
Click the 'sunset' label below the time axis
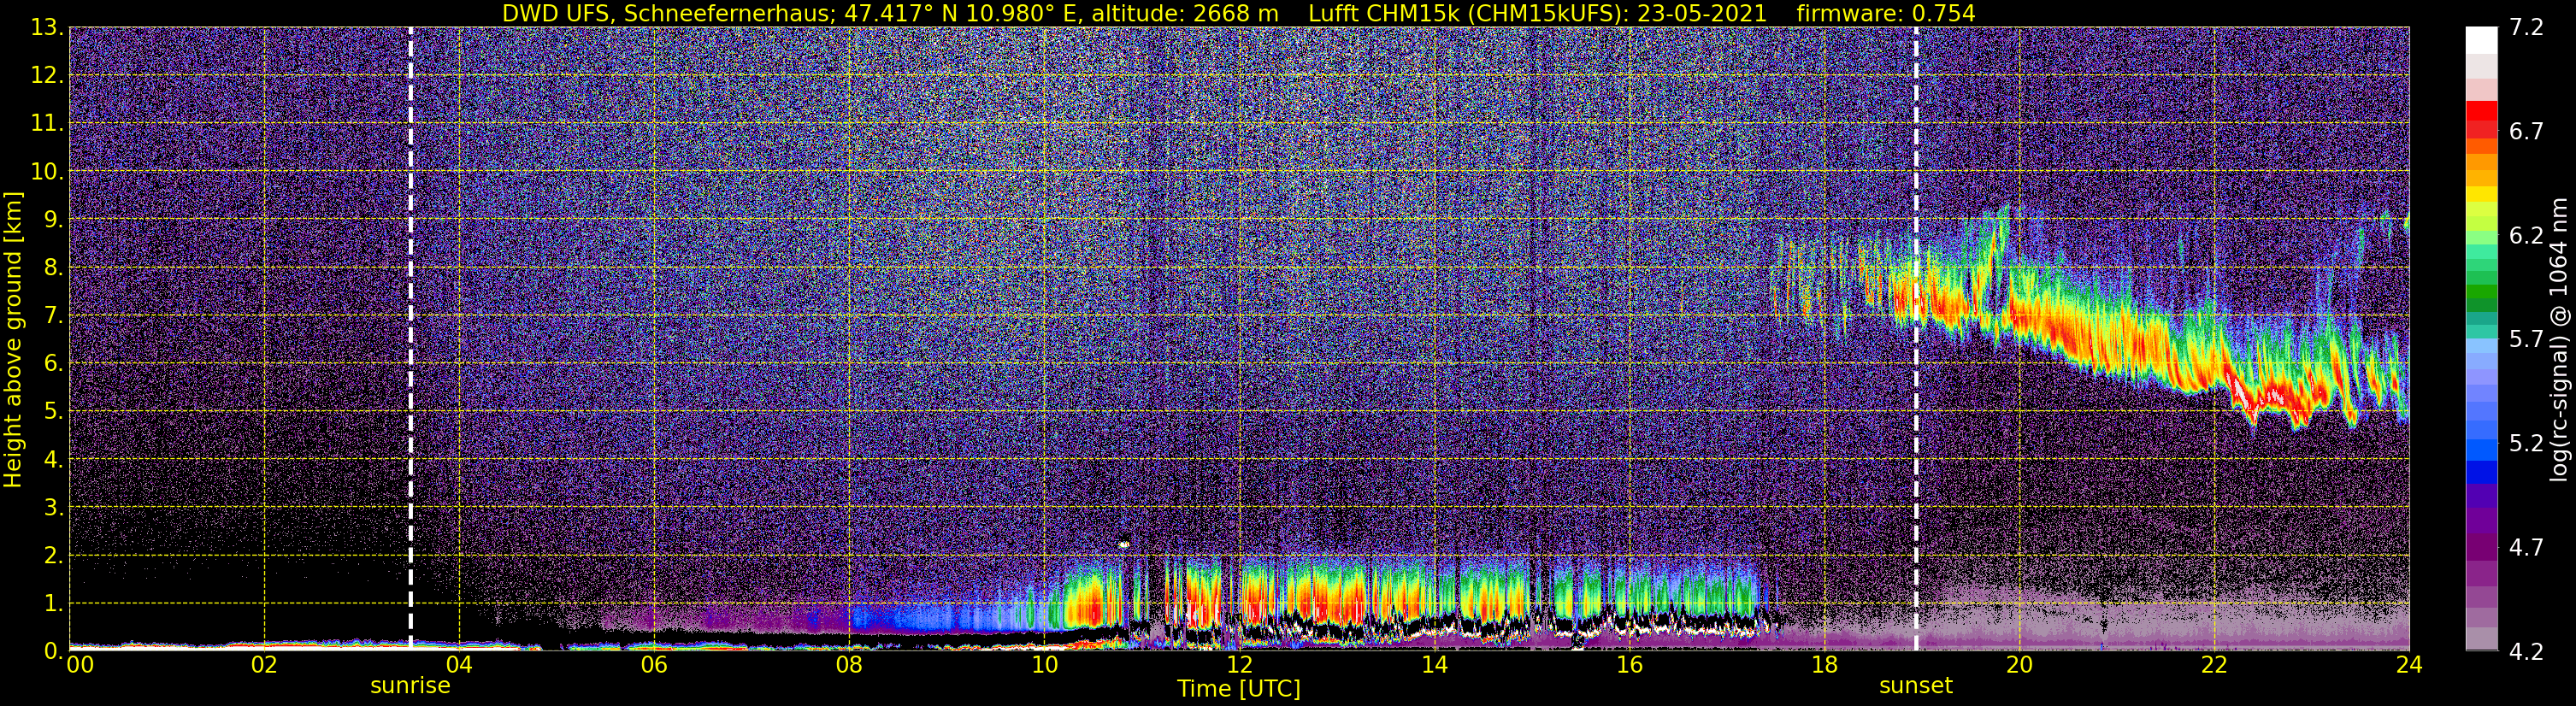[x=1916, y=686]
